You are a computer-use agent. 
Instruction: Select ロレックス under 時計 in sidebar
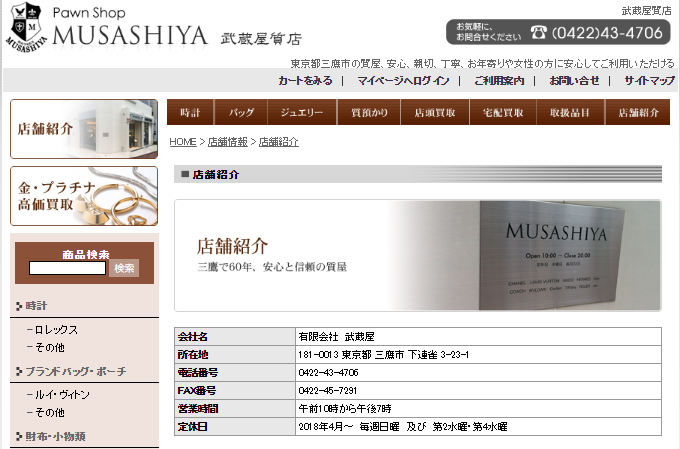tap(56, 330)
